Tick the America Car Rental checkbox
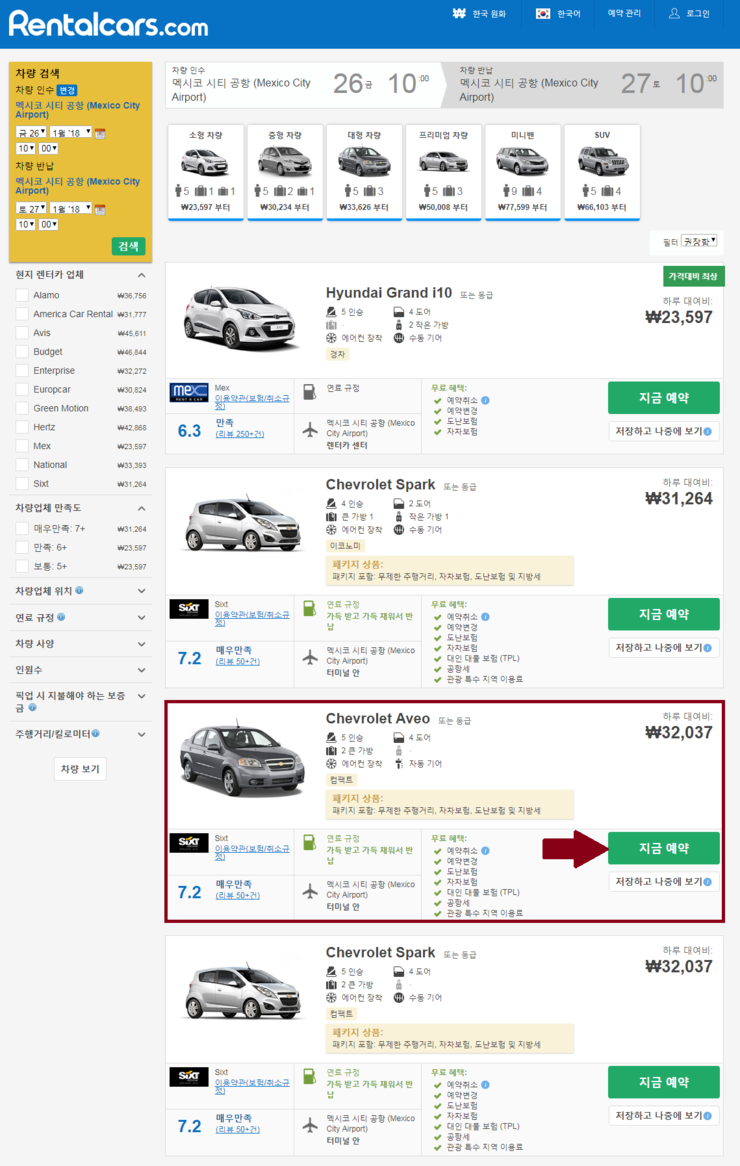The height and width of the screenshot is (1166, 740). 22,314
